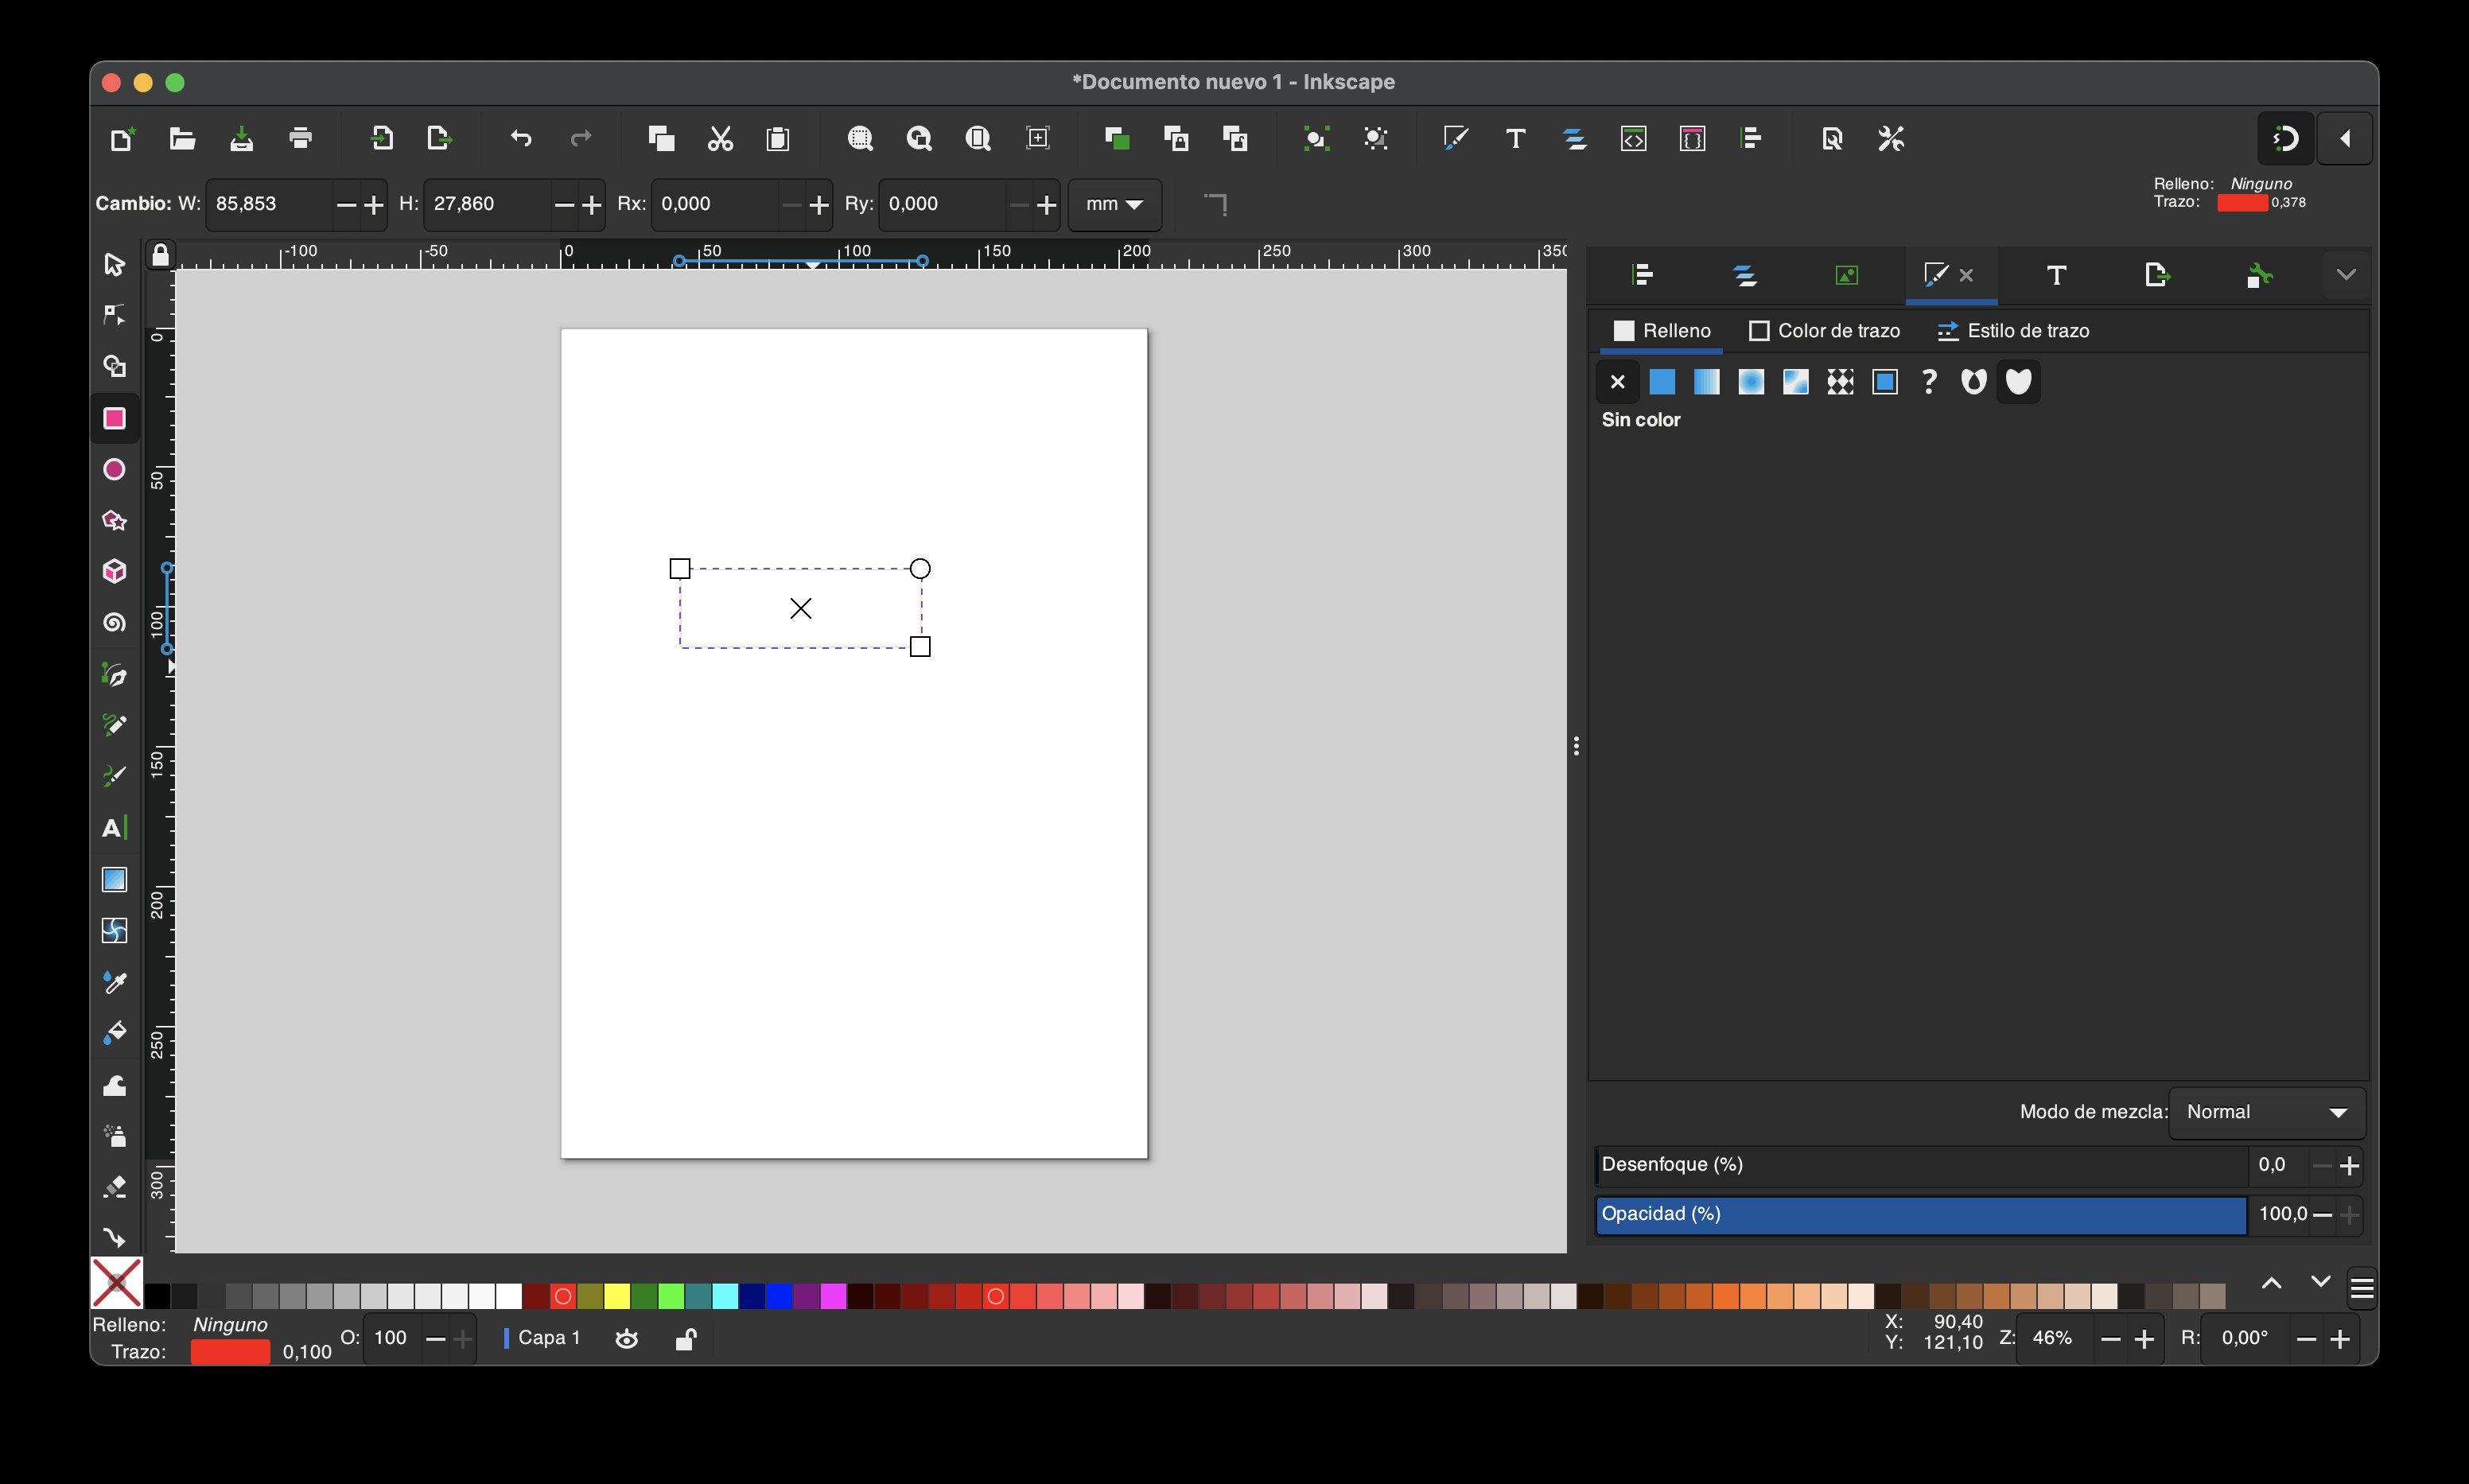Pick the yellow palette swatch
Screen dimensions: 2469x1484
point(617,1297)
